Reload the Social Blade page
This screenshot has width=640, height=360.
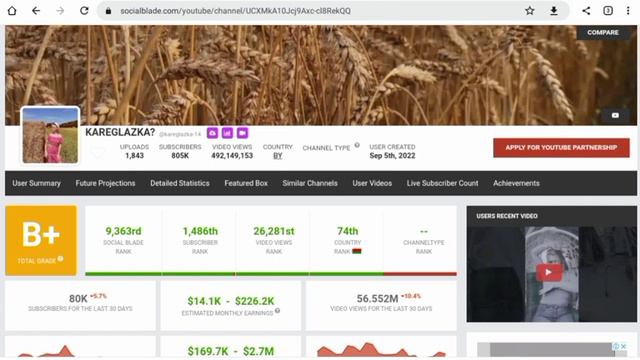(x=84, y=11)
